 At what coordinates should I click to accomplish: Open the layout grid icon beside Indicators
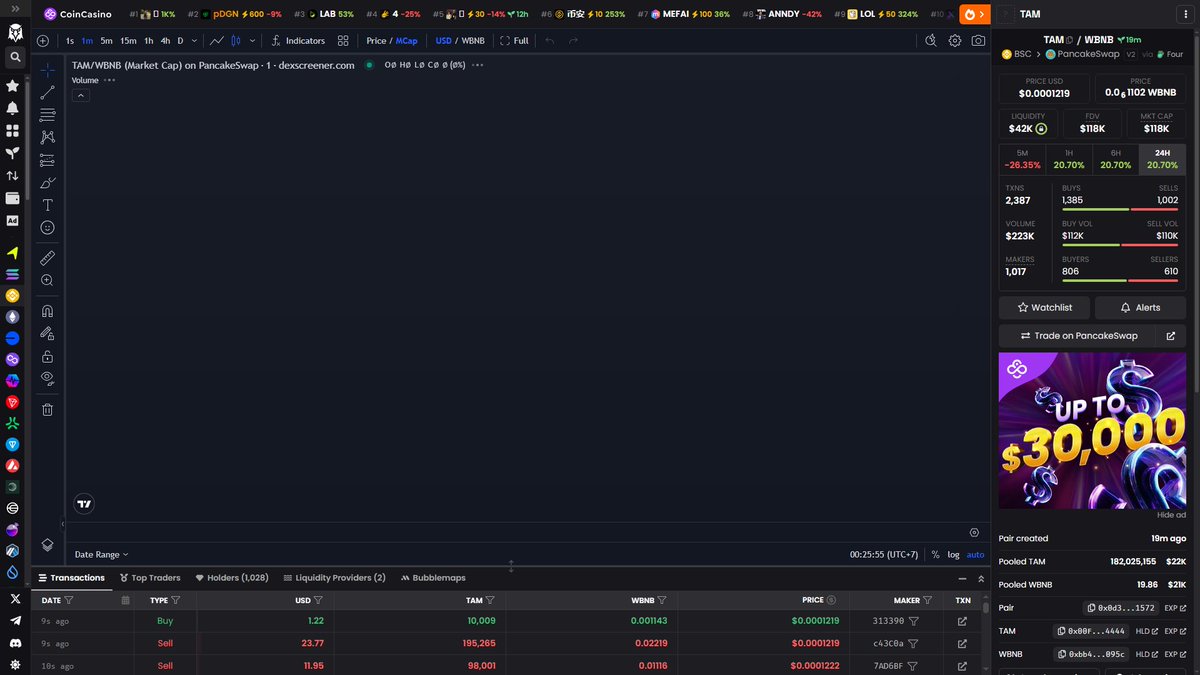coord(343,41)
